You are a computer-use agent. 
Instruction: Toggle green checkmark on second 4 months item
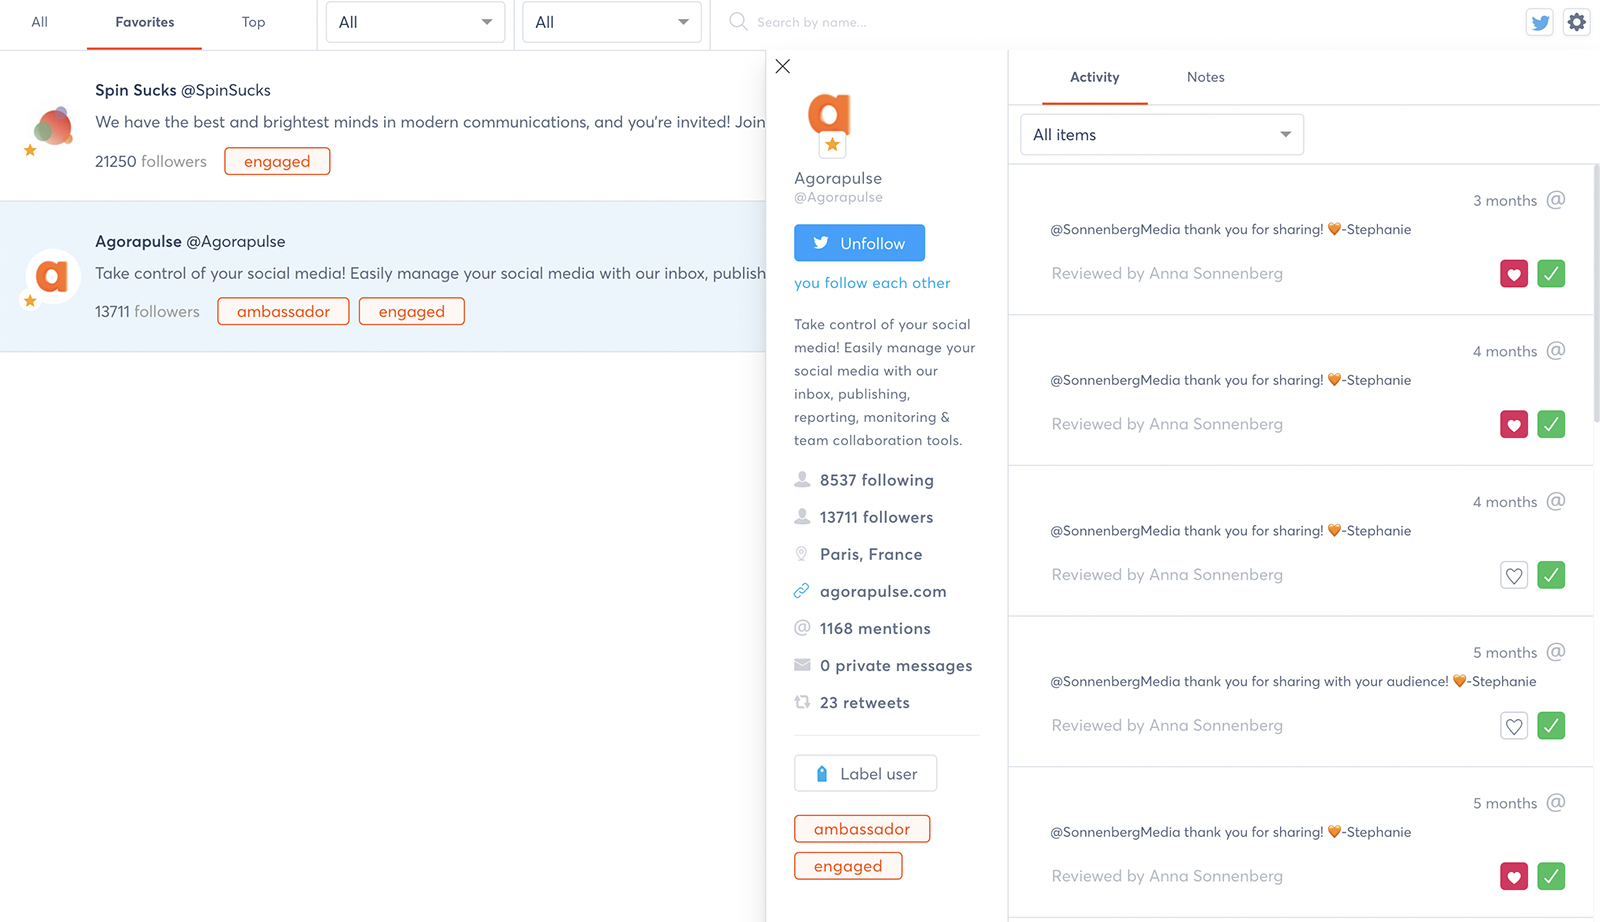(x=1551, y=575)
